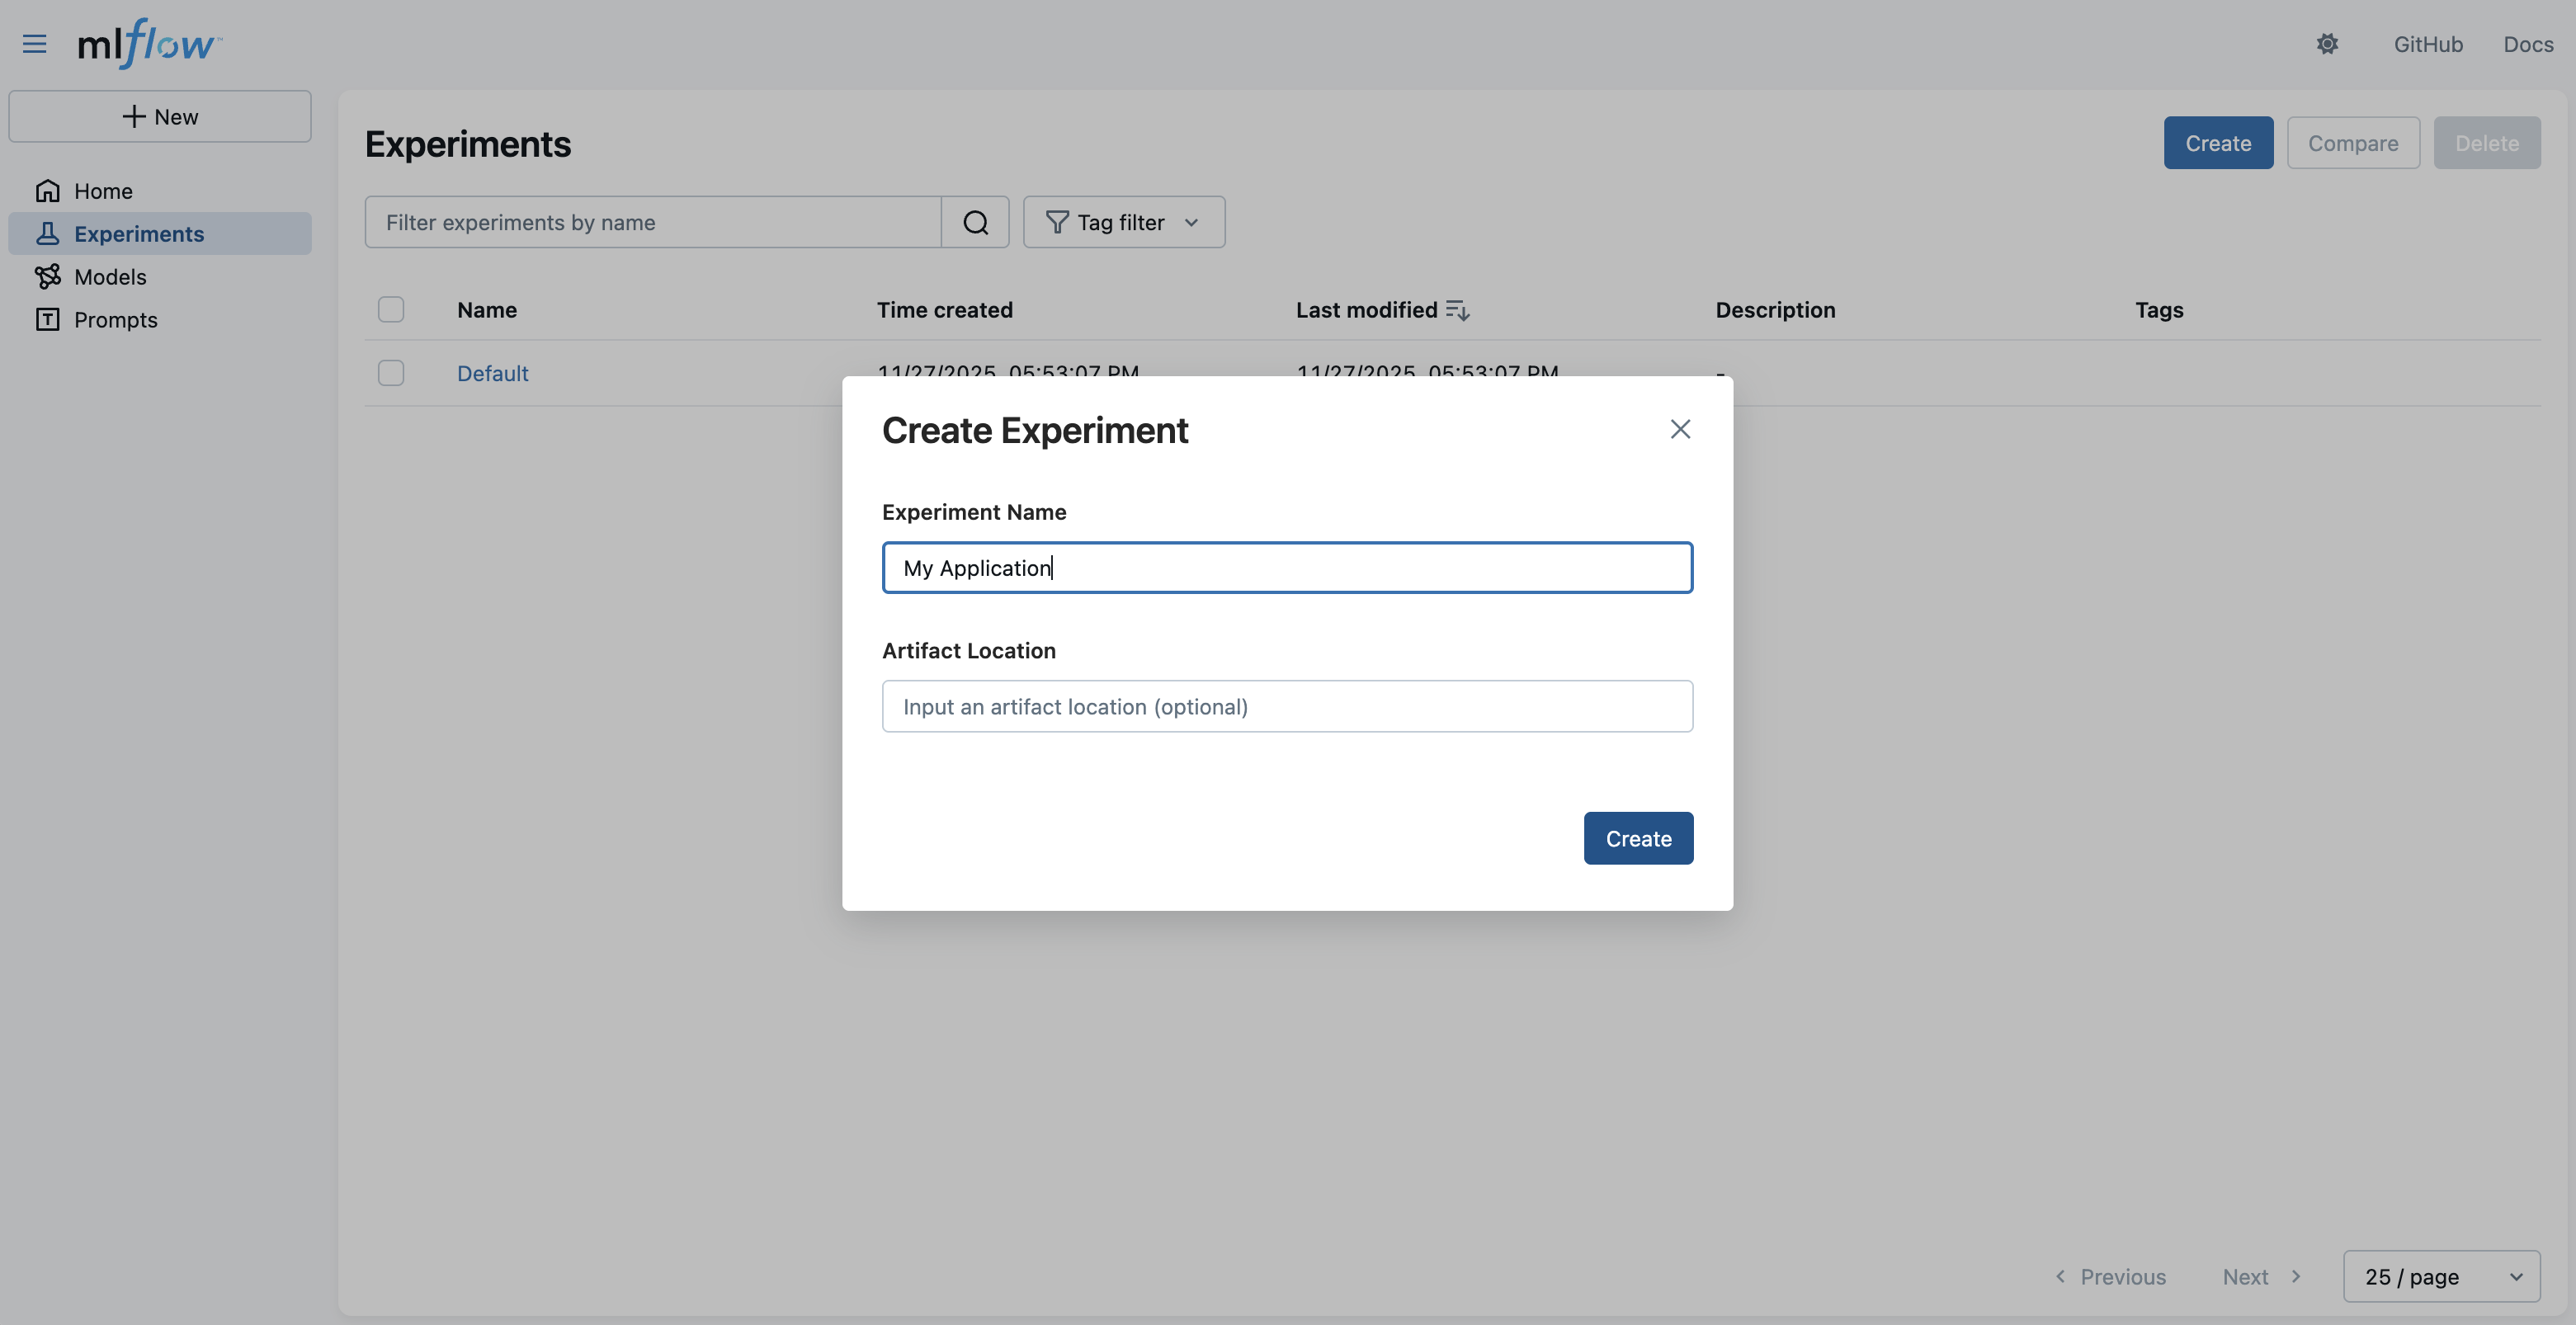Close the Create Experiment dialog

[x=1679, y=429]
